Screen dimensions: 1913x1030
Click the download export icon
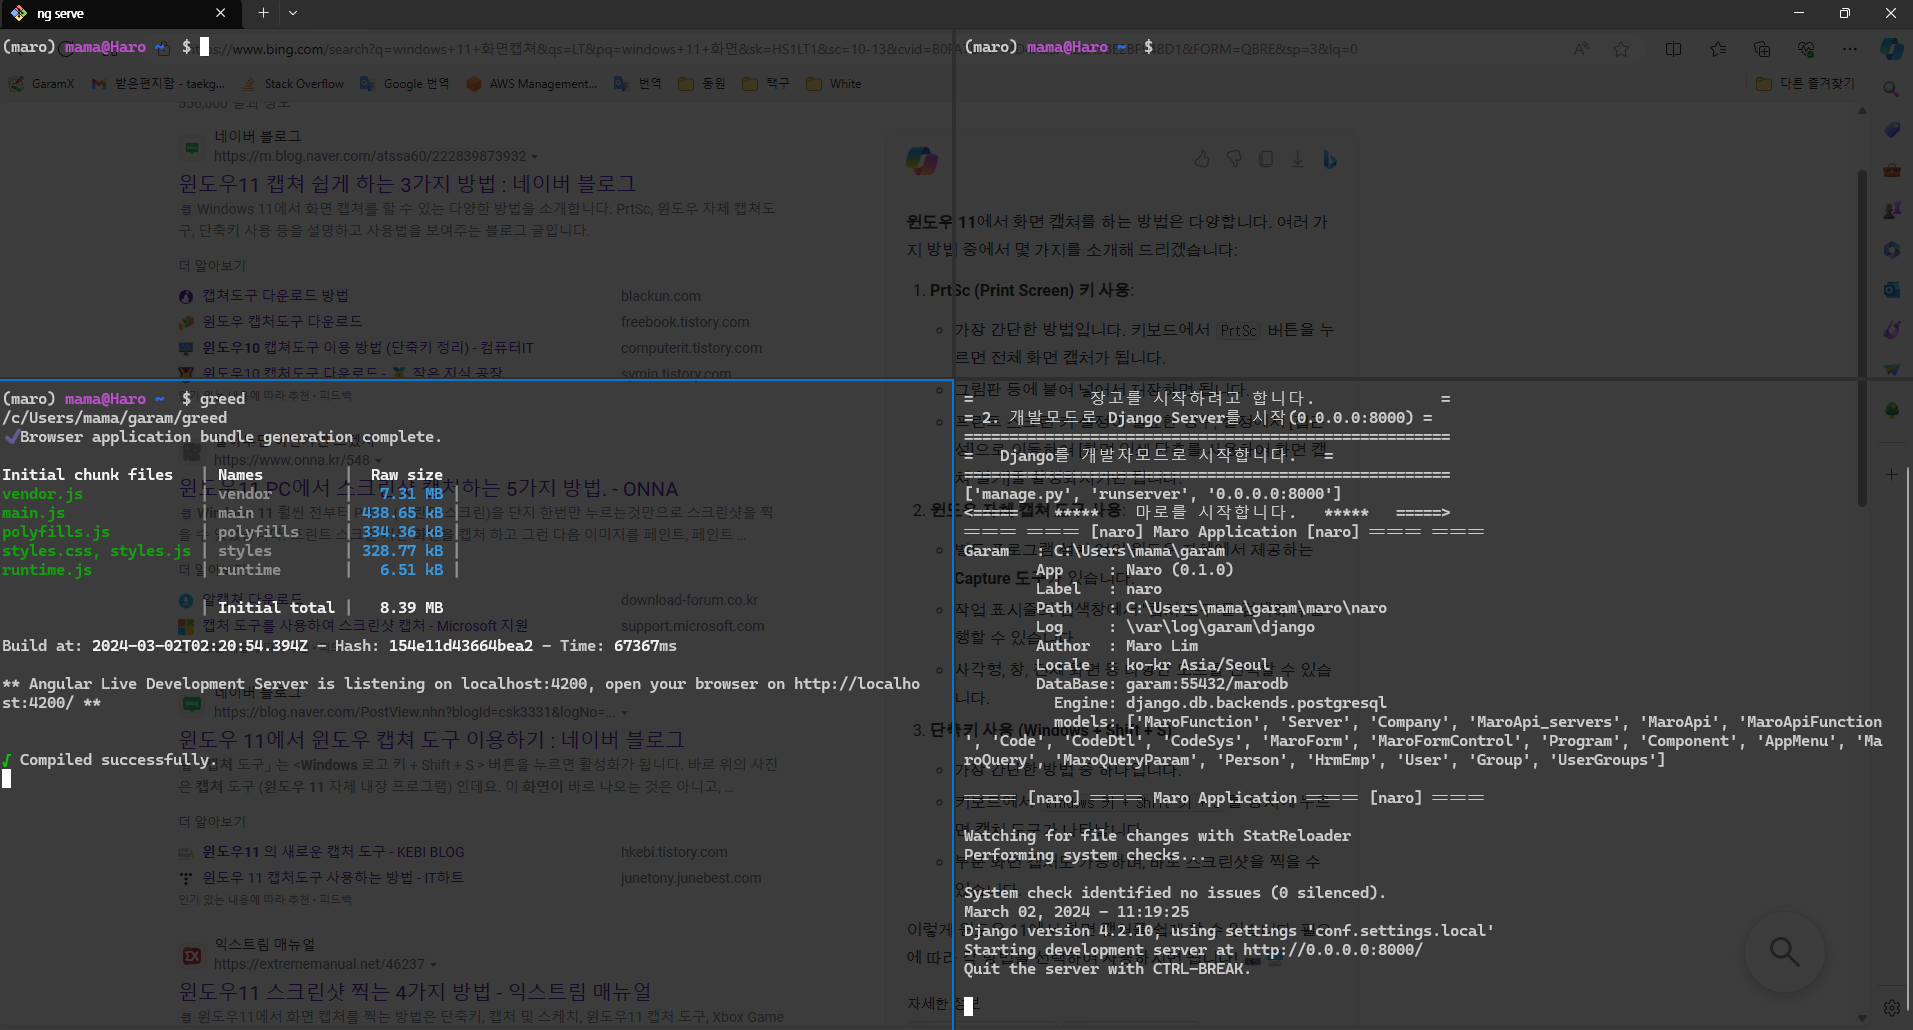(x=1297, y=159)
